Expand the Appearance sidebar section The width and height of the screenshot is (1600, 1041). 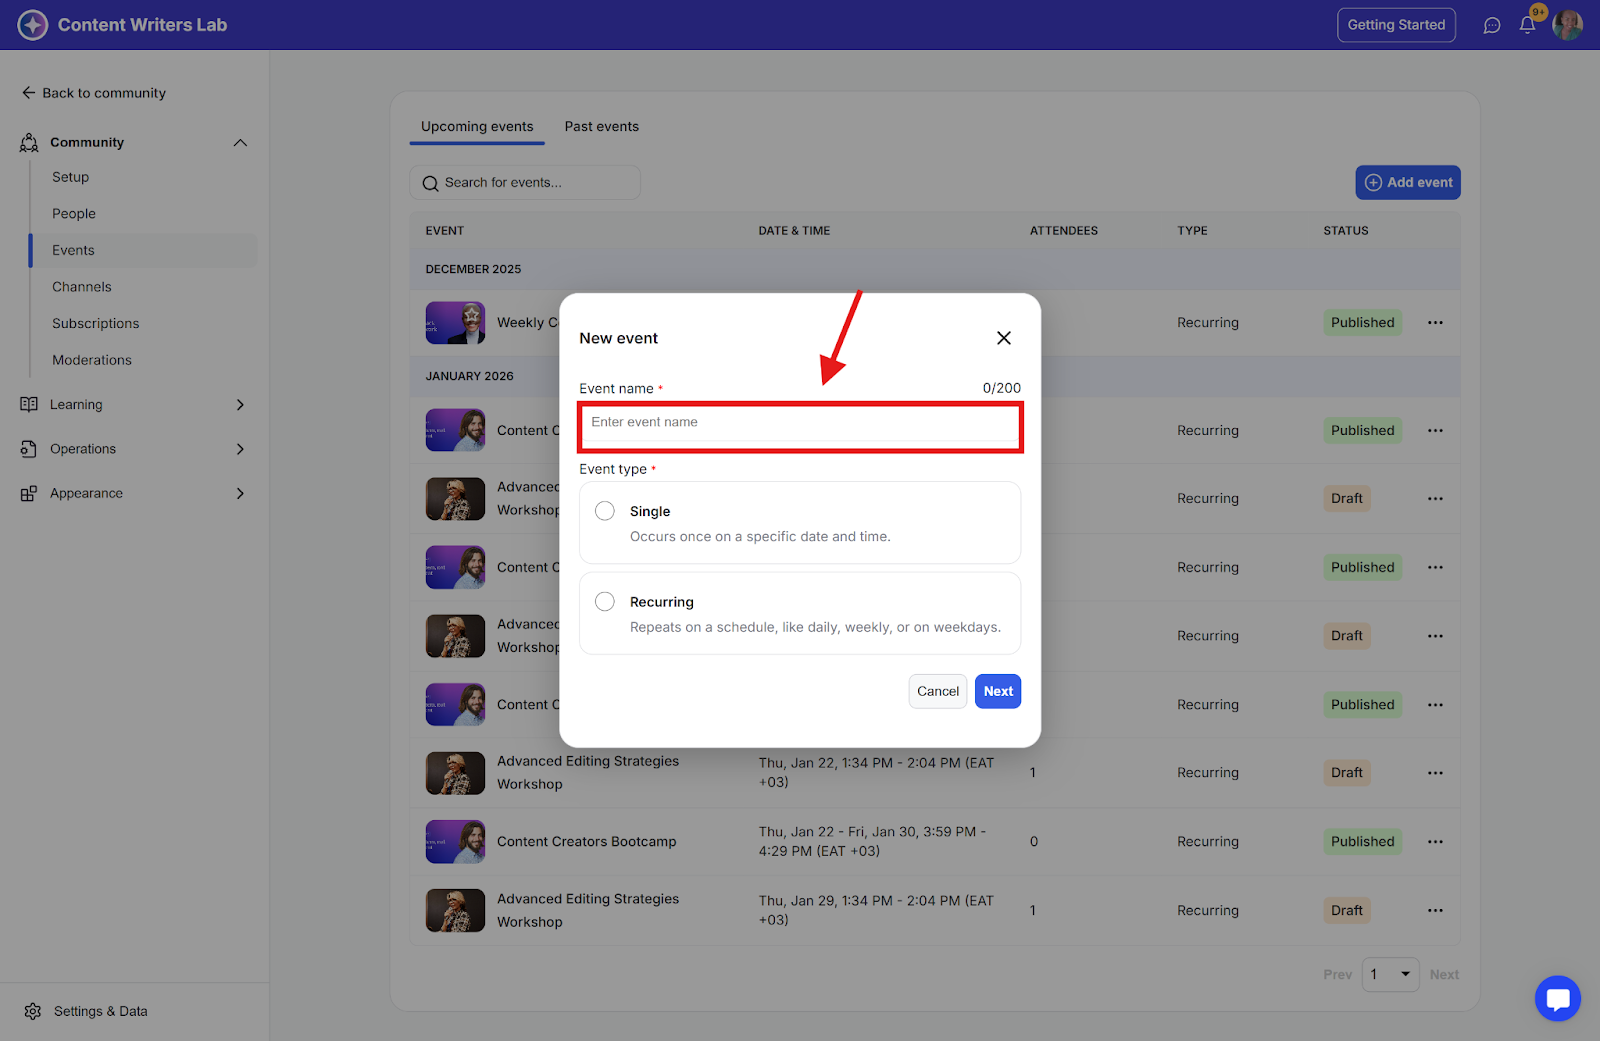click(x=240, y=493)
